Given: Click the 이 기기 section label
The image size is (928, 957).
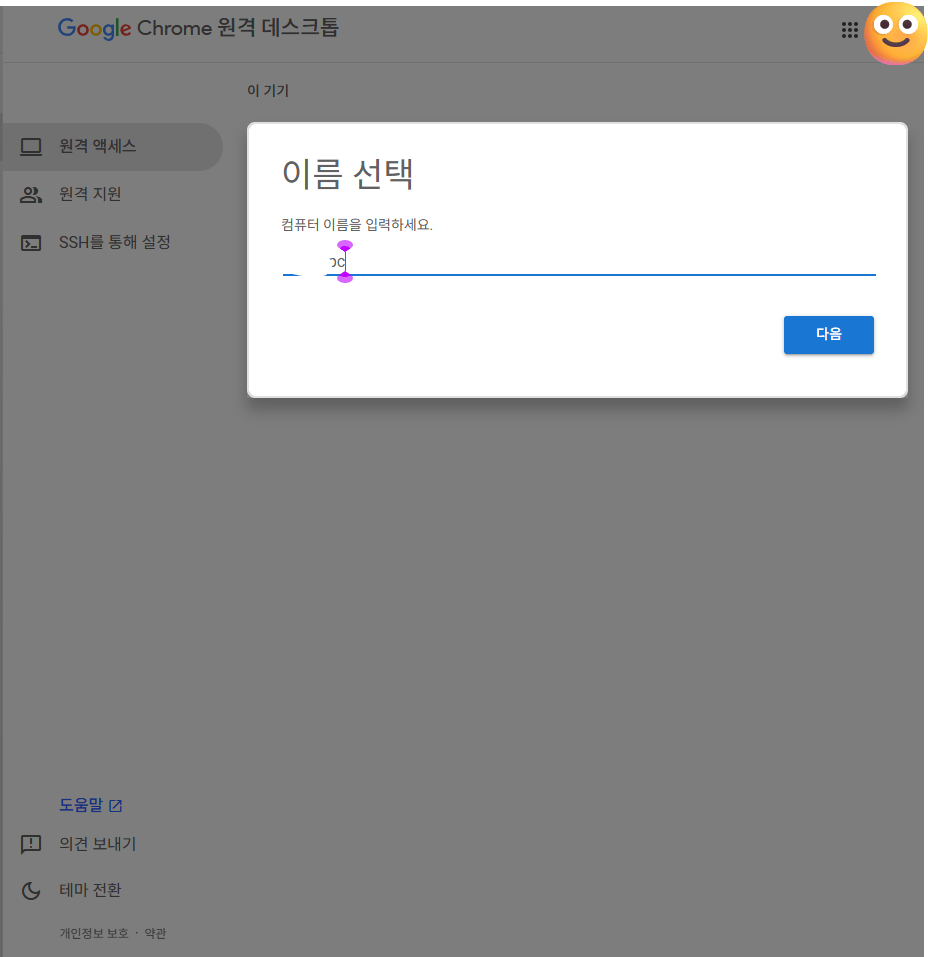Looking at the screenshot, I should 267,90.
